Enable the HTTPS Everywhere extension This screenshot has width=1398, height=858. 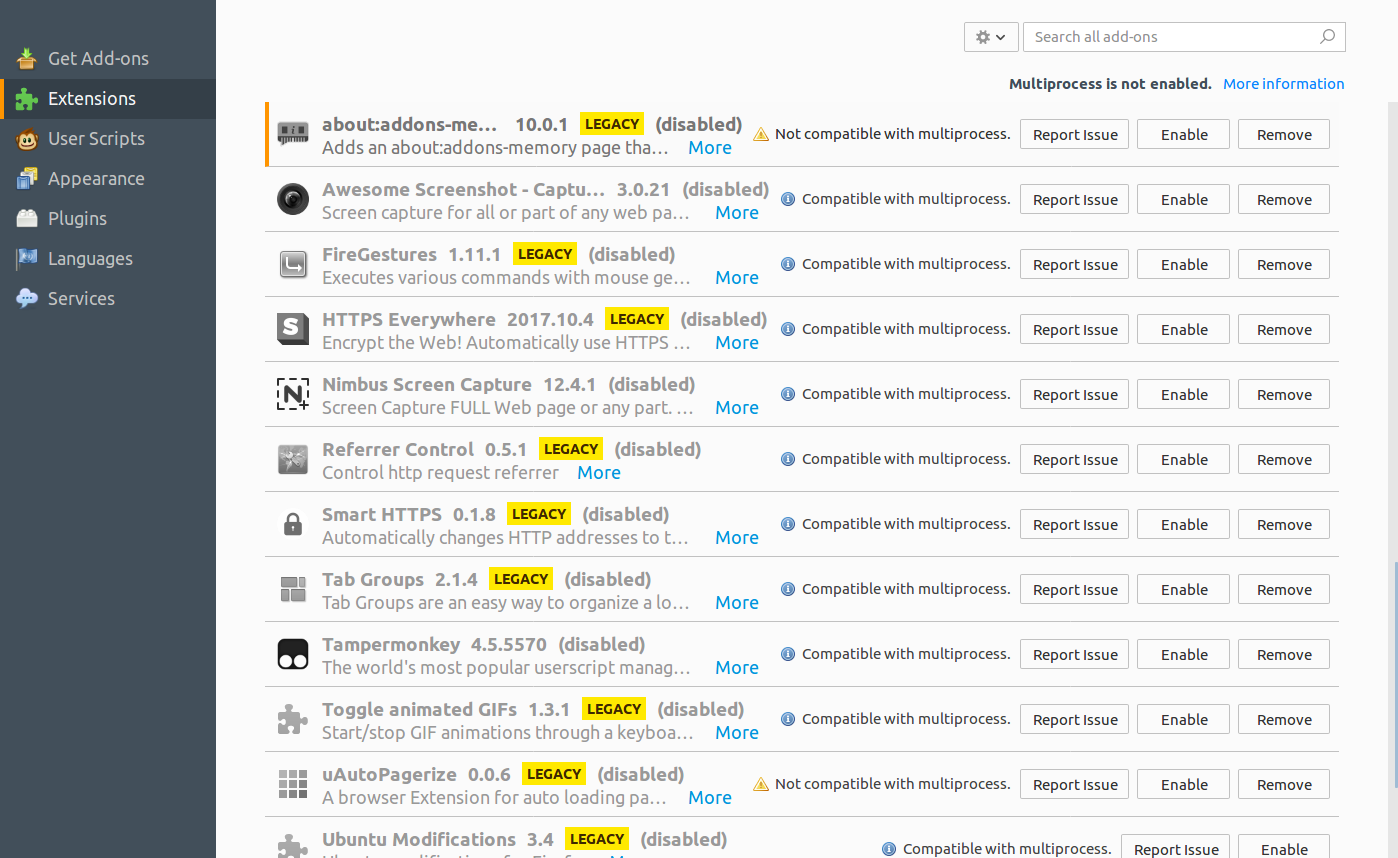[x=1184, y=329]
